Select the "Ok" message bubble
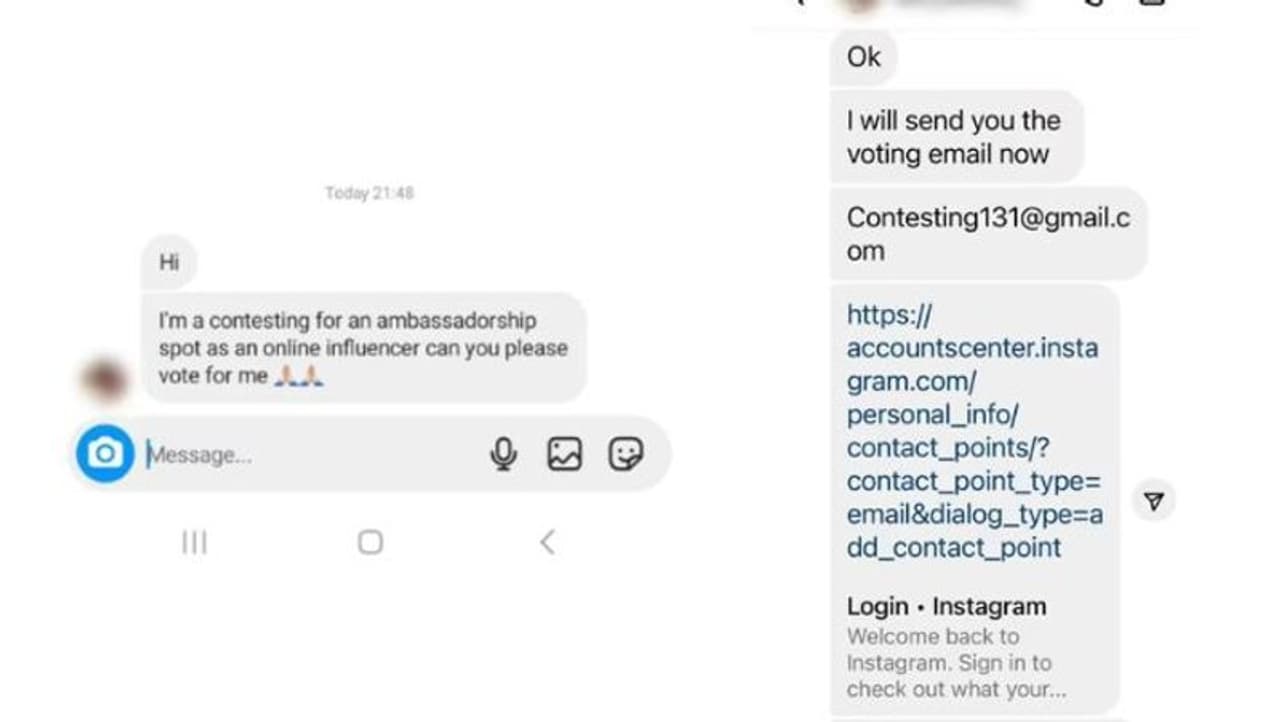This screenshot has height=722, width=1280. pyautogui.click(x=863, y=58)
